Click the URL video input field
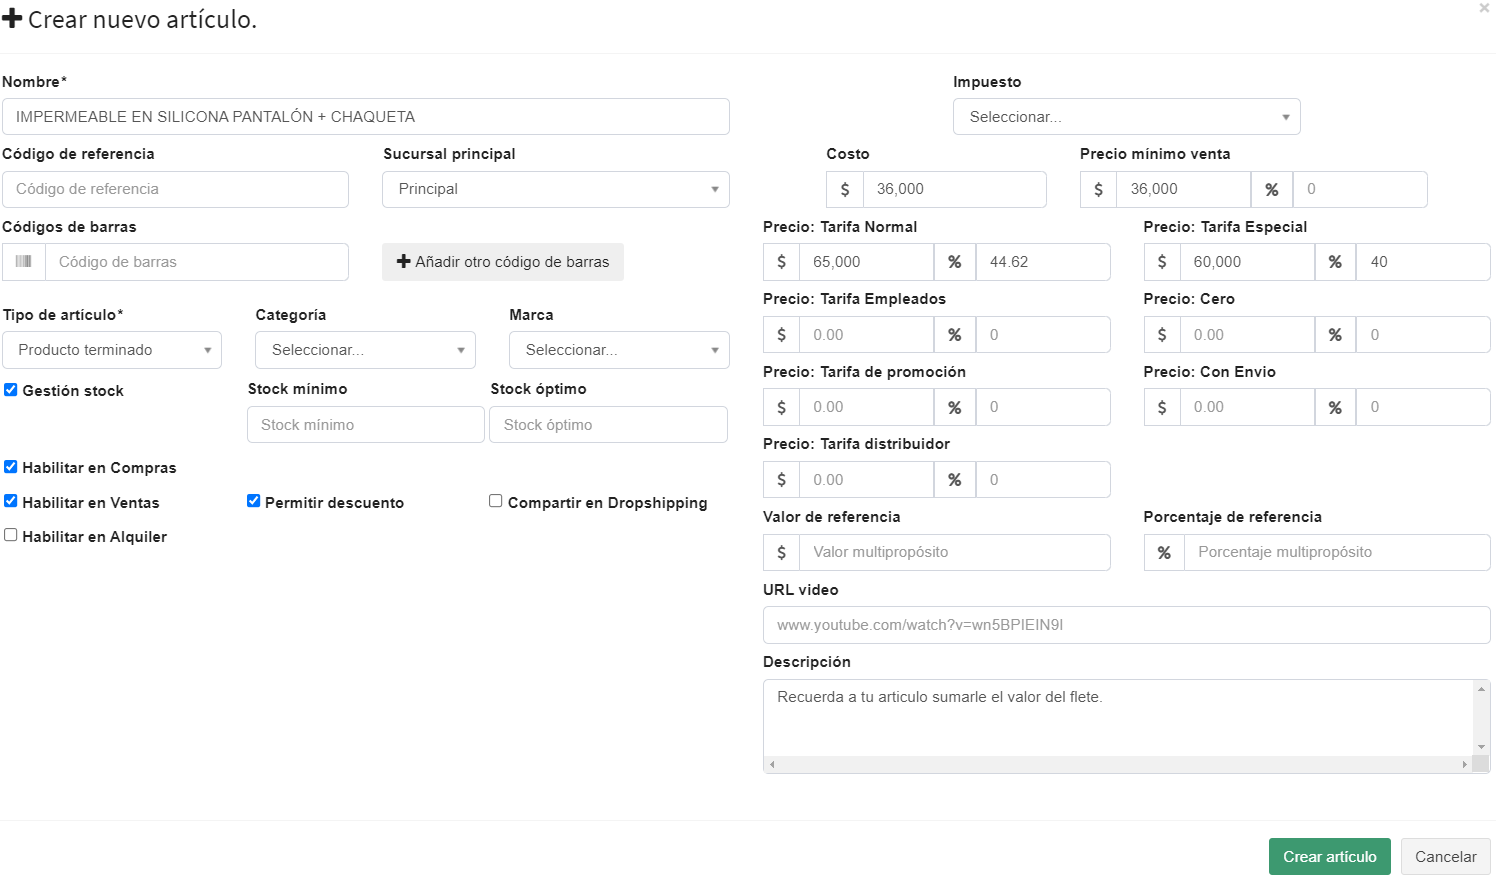 [x=1126, y=625]
